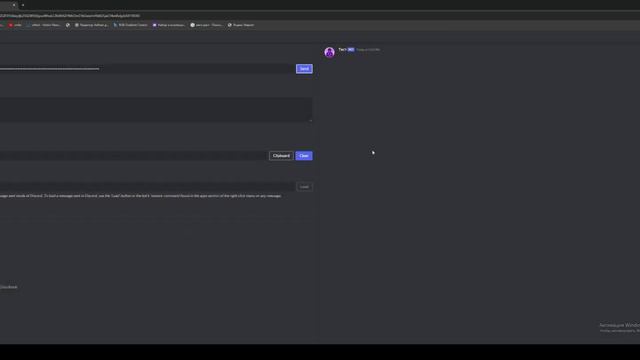Click the browser address bar URL
640x360 pixels.
pos(70,16)
